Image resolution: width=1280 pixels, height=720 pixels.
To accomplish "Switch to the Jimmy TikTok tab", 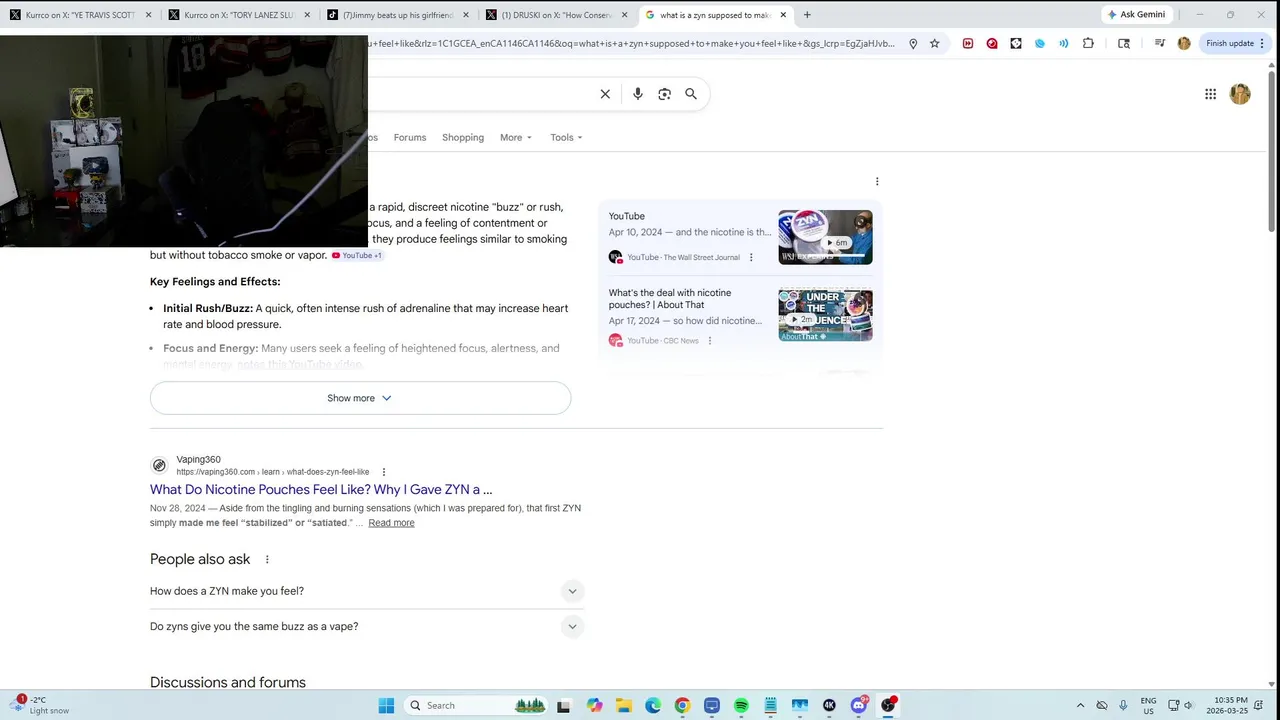I will click(x=398, y=15).
